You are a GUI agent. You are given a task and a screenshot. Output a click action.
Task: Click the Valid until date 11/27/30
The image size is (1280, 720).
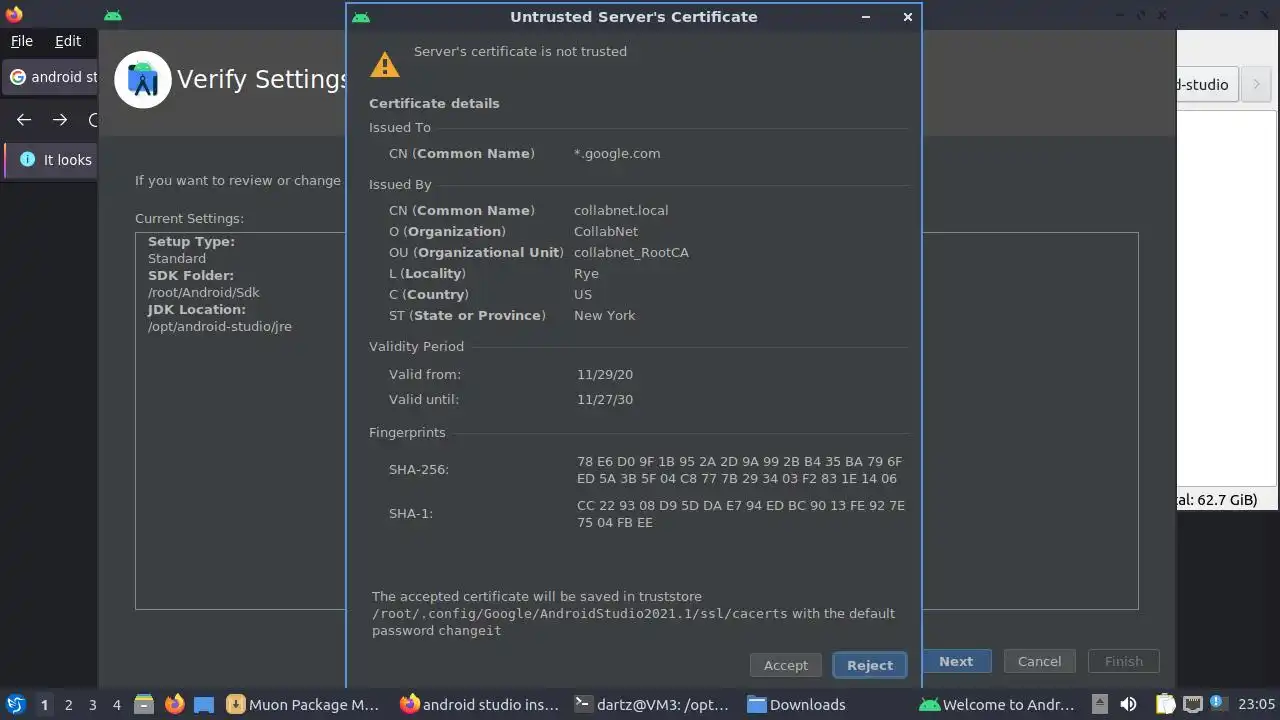[x=605, y=400]
